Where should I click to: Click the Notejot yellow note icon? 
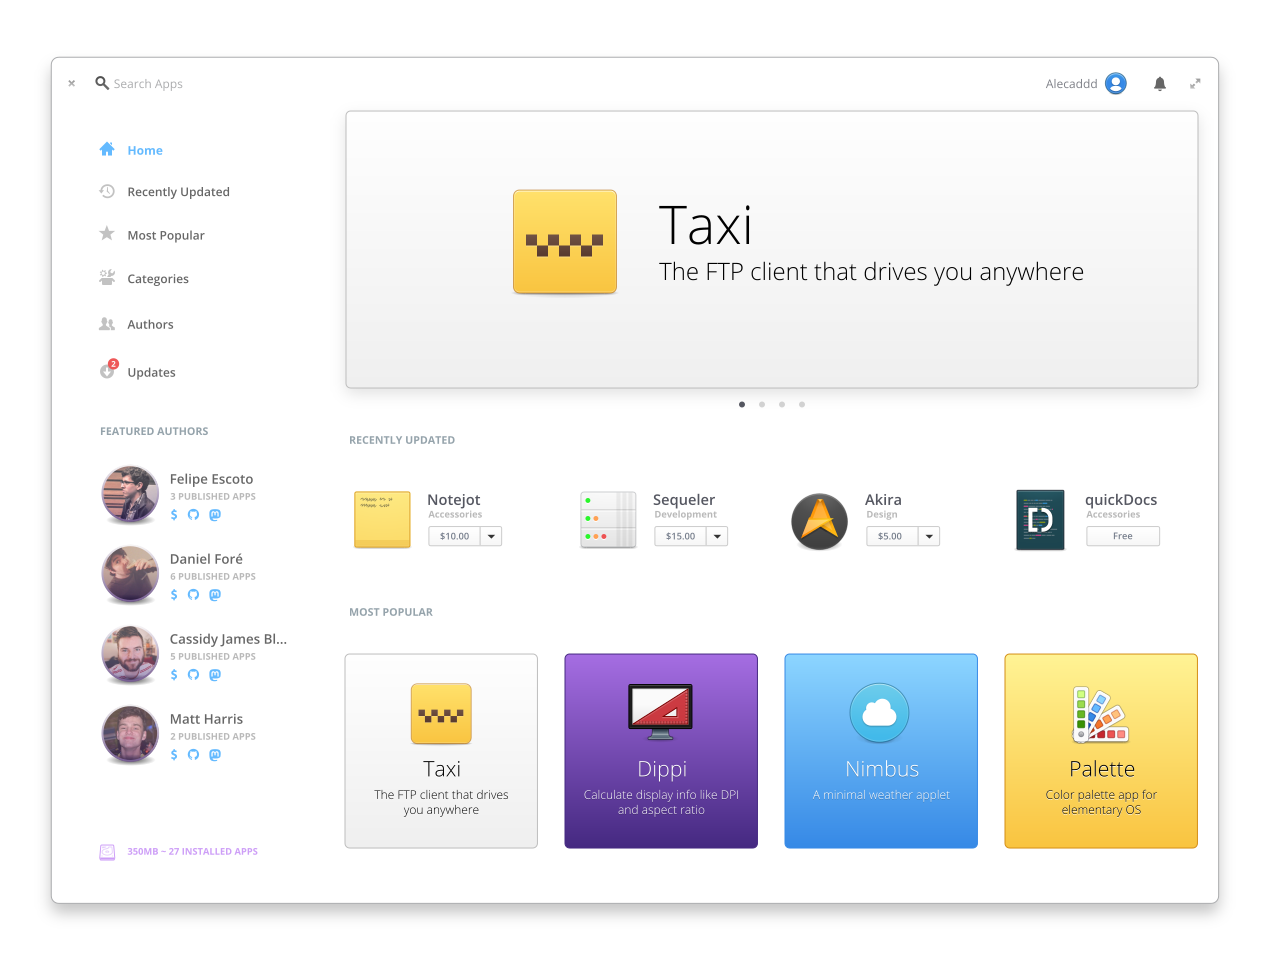[x=382, y=519]
